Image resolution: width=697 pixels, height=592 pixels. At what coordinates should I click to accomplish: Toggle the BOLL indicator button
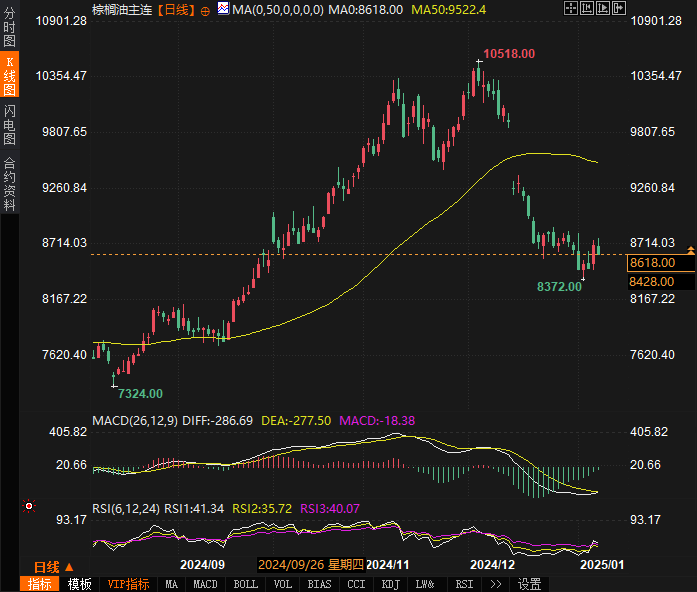tap(244, 584)
